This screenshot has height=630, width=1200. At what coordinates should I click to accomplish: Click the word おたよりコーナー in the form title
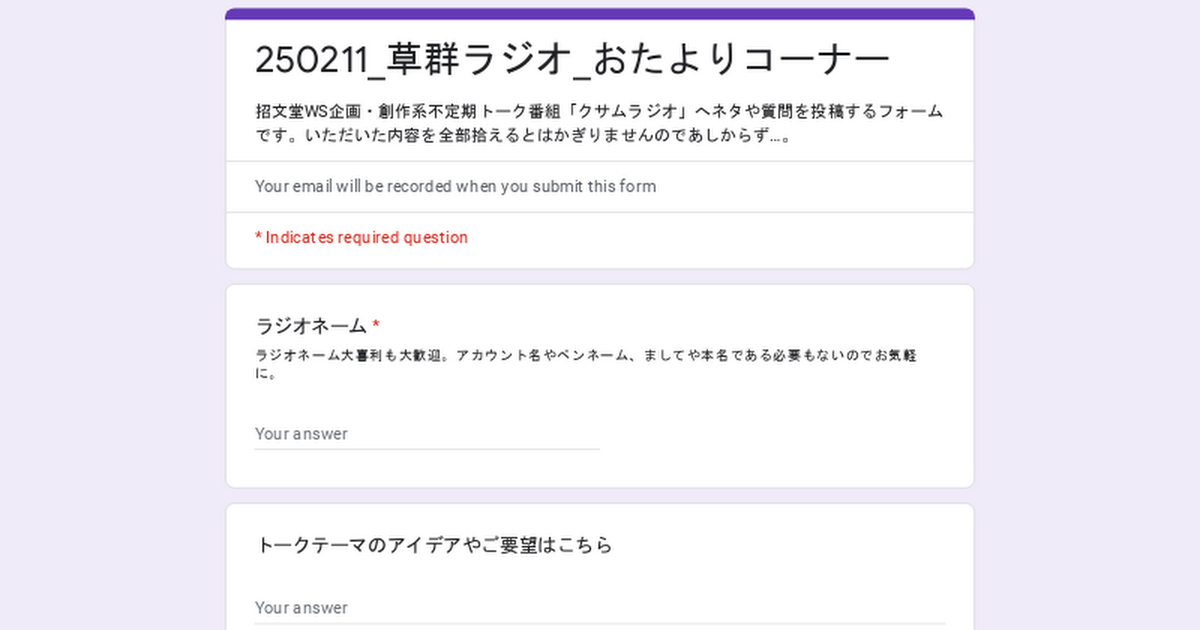click(741, 60)
